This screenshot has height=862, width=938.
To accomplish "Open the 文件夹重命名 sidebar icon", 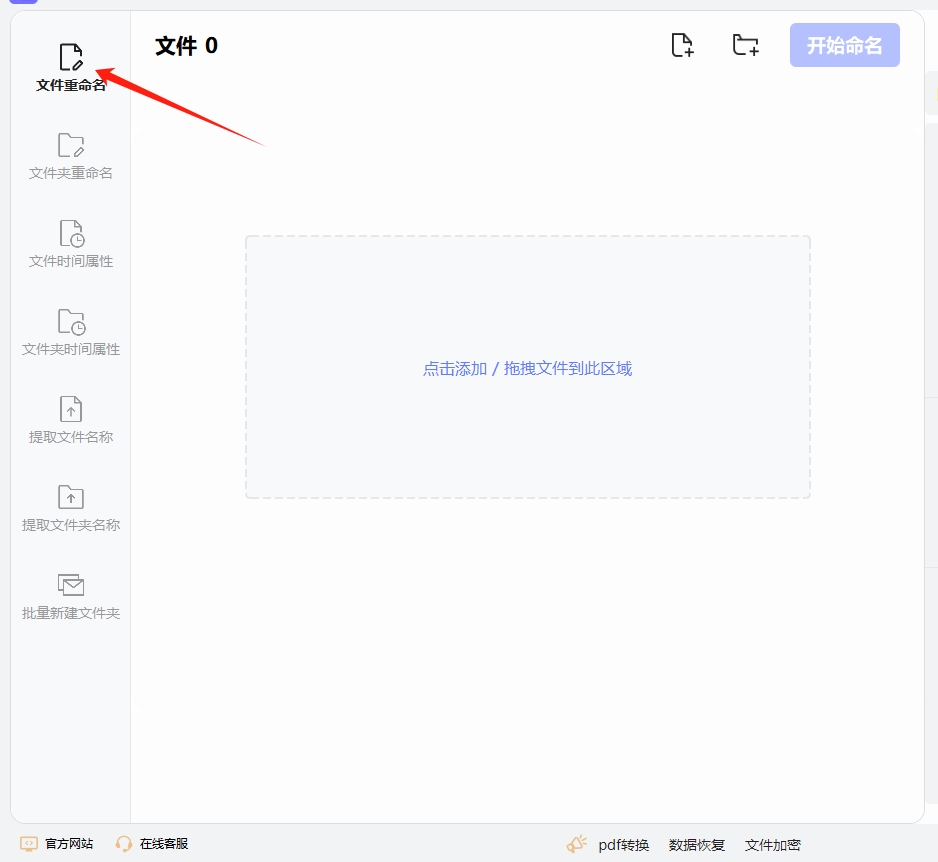I will [71, 145].
